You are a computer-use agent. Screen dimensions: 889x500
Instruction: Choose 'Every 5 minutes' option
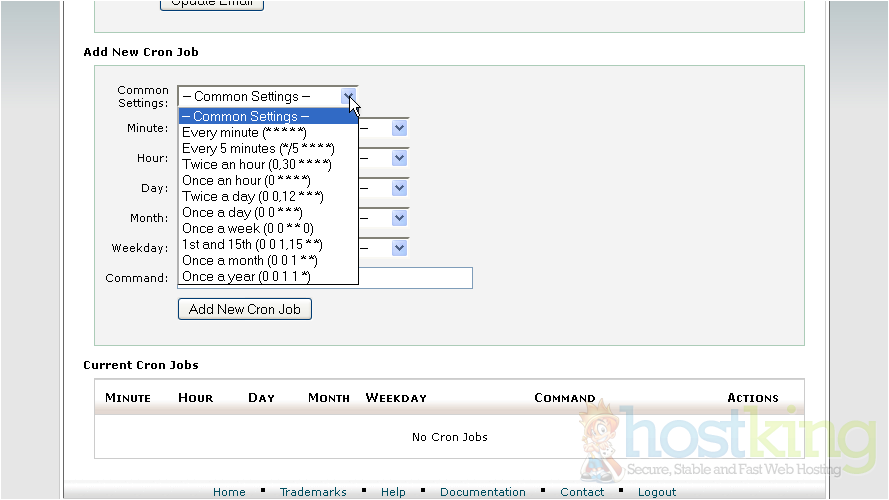(x=257, y=148)
